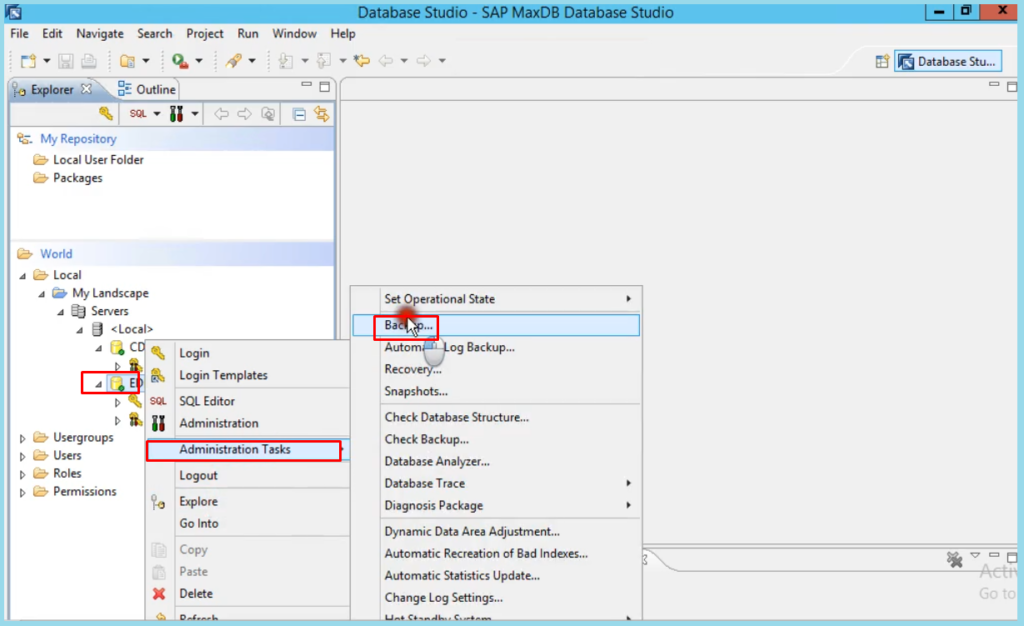The width and height of the screenshot is (1024, 626).
Task: Expand the Usergroups tree node
Action: click(22, 437)
